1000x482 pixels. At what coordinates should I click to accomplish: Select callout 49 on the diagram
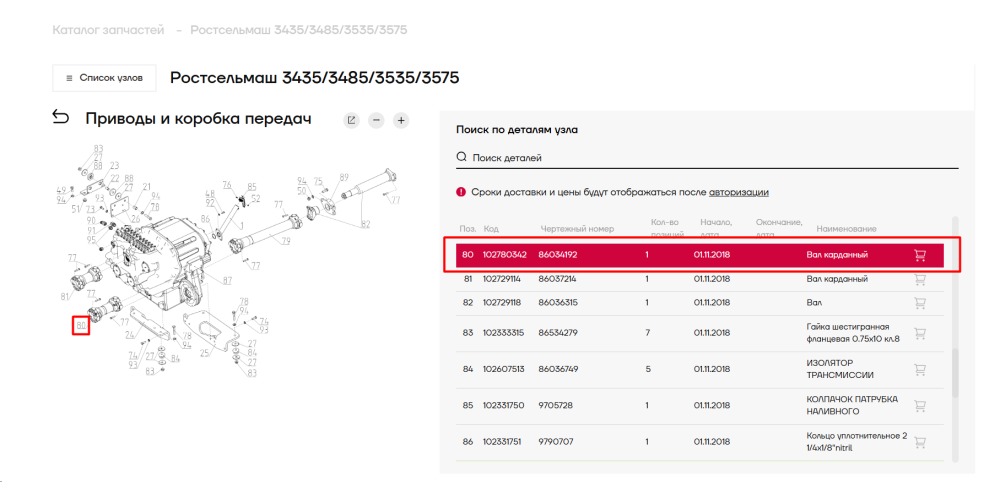point(61,190)
